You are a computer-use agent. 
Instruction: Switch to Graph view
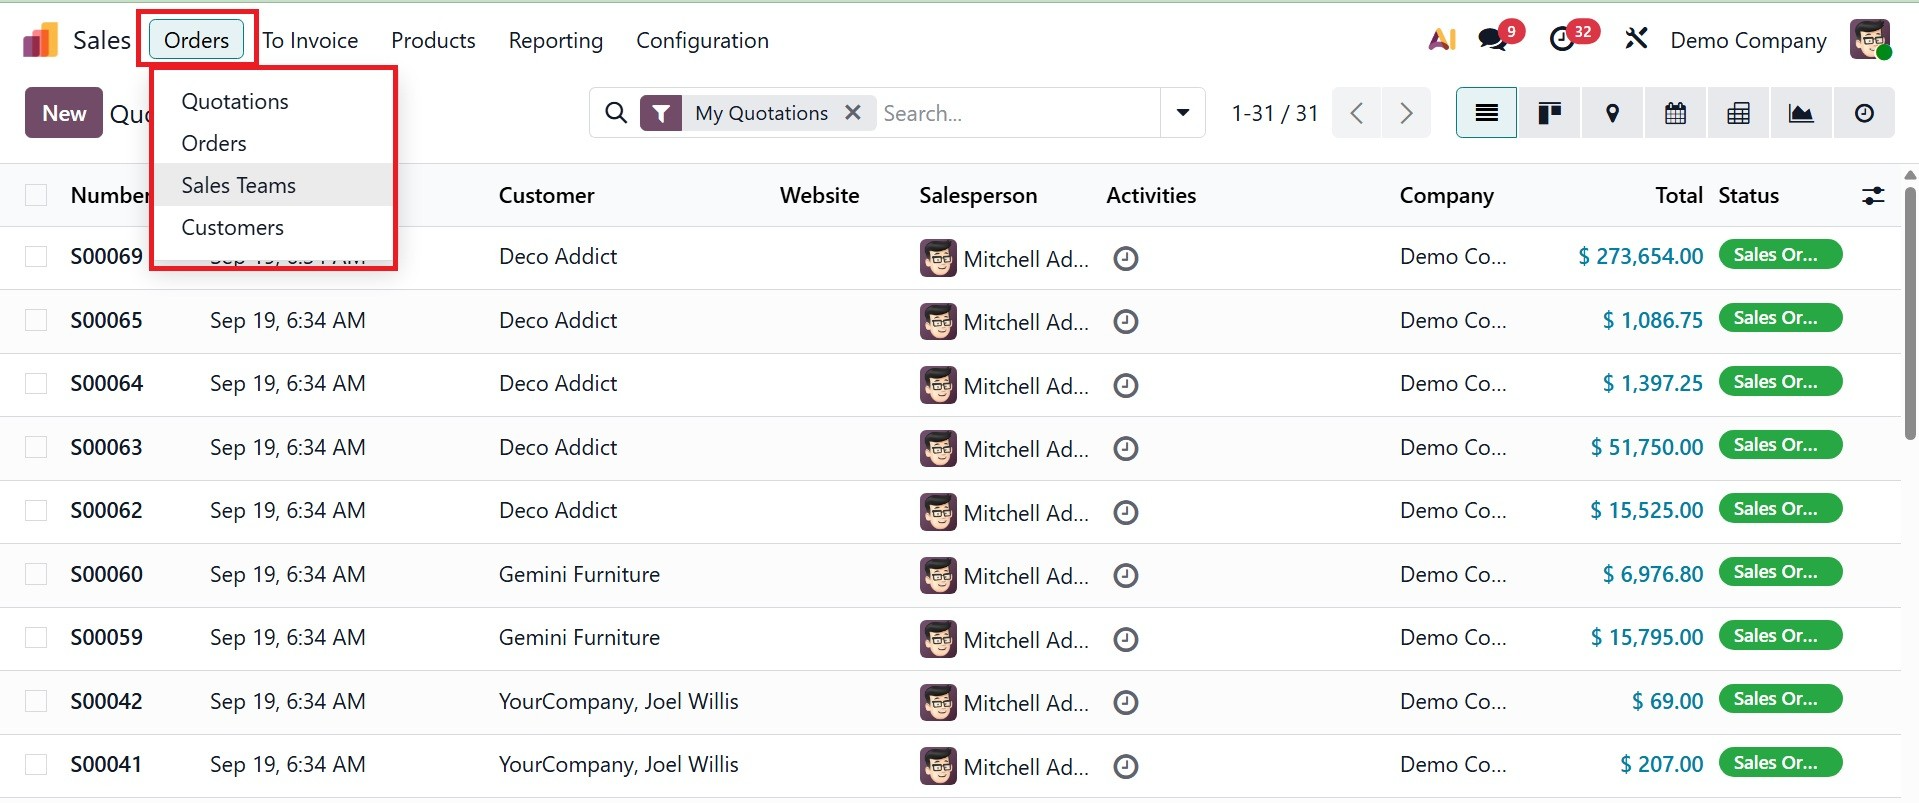point(1801,113)
